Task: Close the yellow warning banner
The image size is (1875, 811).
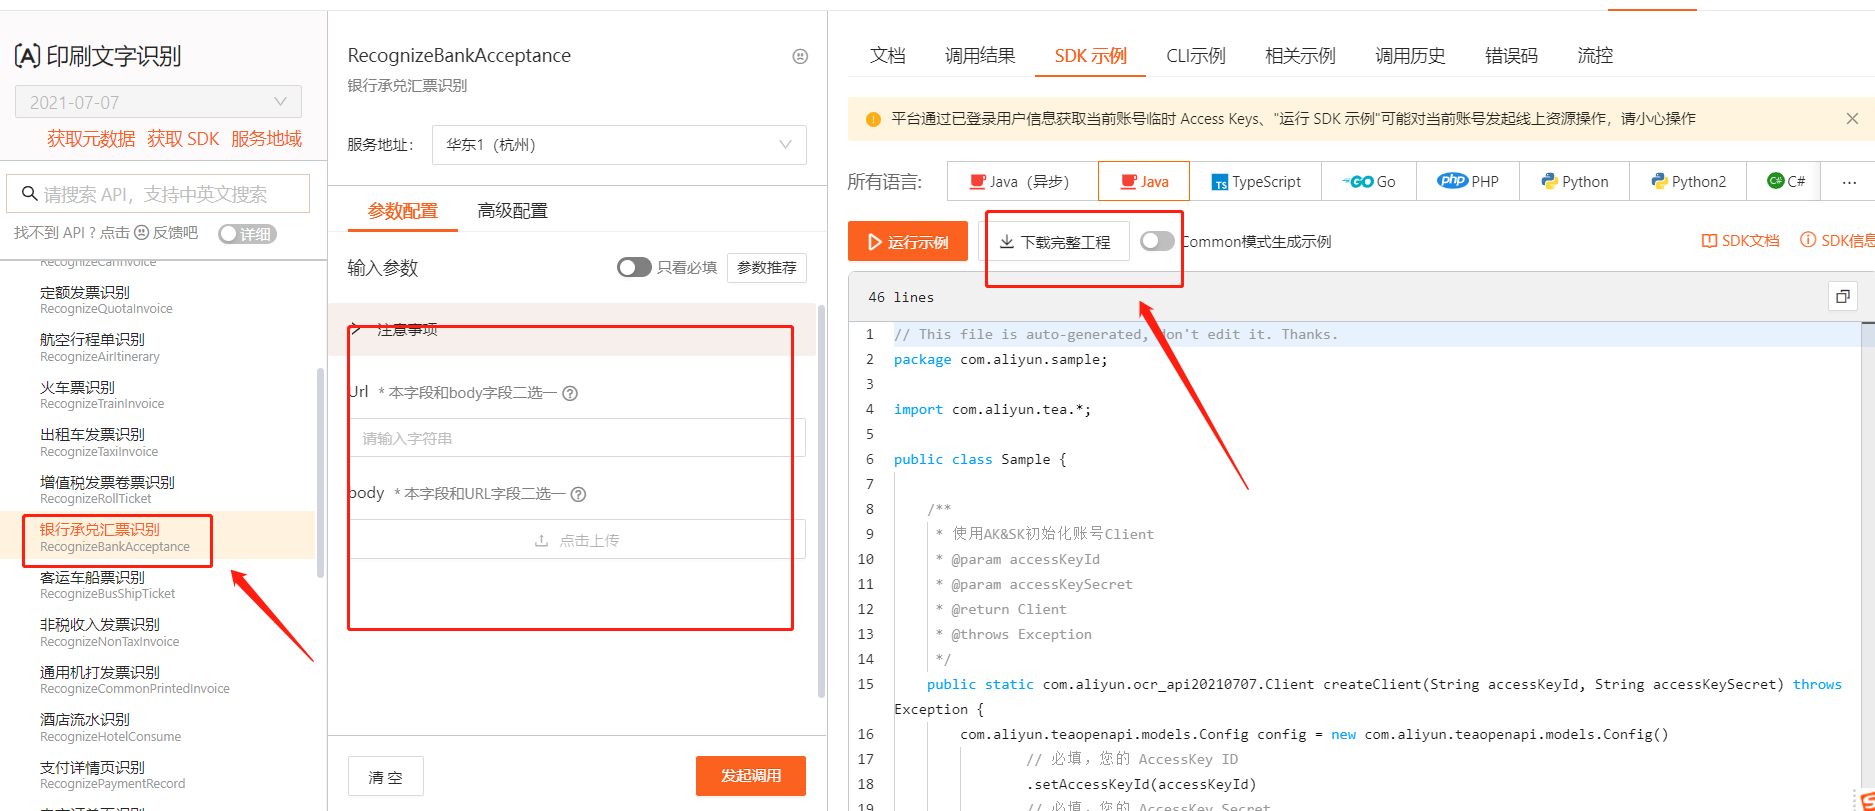Action: [1852, 118]
